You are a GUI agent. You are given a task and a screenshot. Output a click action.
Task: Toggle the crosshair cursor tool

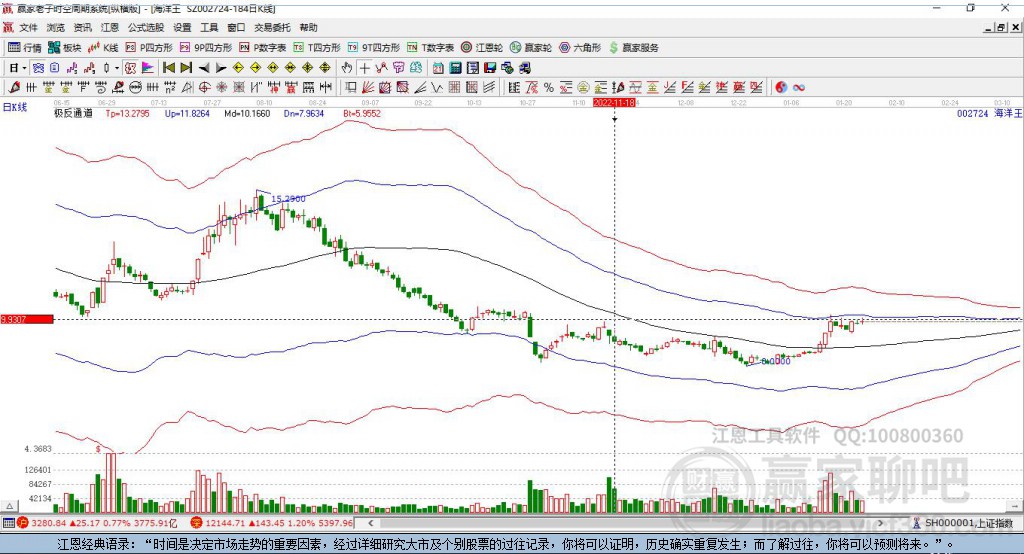[364, 68]
